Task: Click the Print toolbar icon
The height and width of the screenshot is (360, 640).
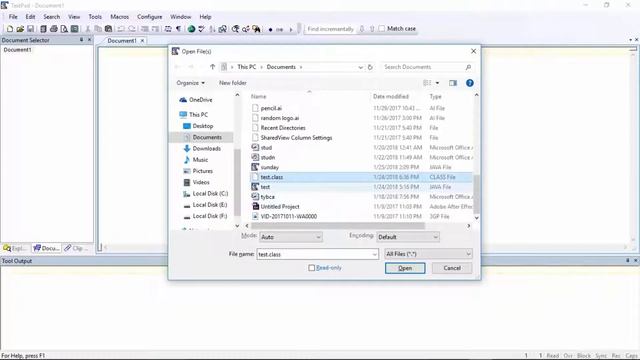Action: point(53,29)
